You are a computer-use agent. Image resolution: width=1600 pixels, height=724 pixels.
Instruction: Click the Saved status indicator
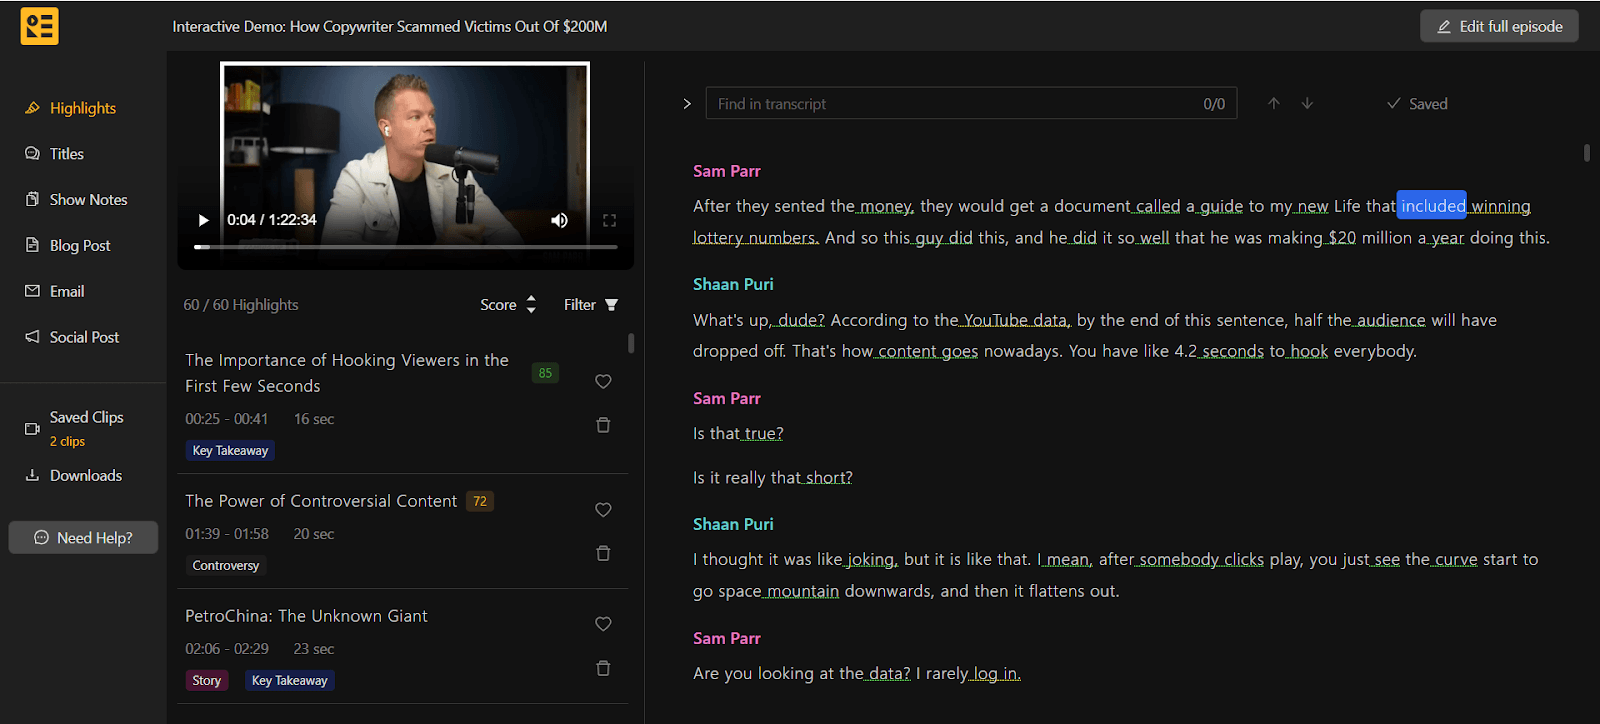[x=1417, y=104]
